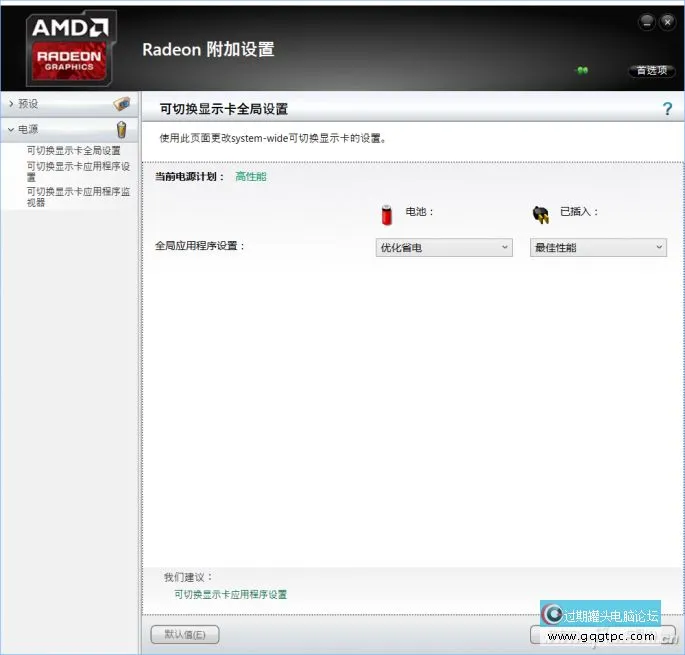Viewport: 685px width, 655px height.
Task: Click the 电池 label
Action: [419, 211]
